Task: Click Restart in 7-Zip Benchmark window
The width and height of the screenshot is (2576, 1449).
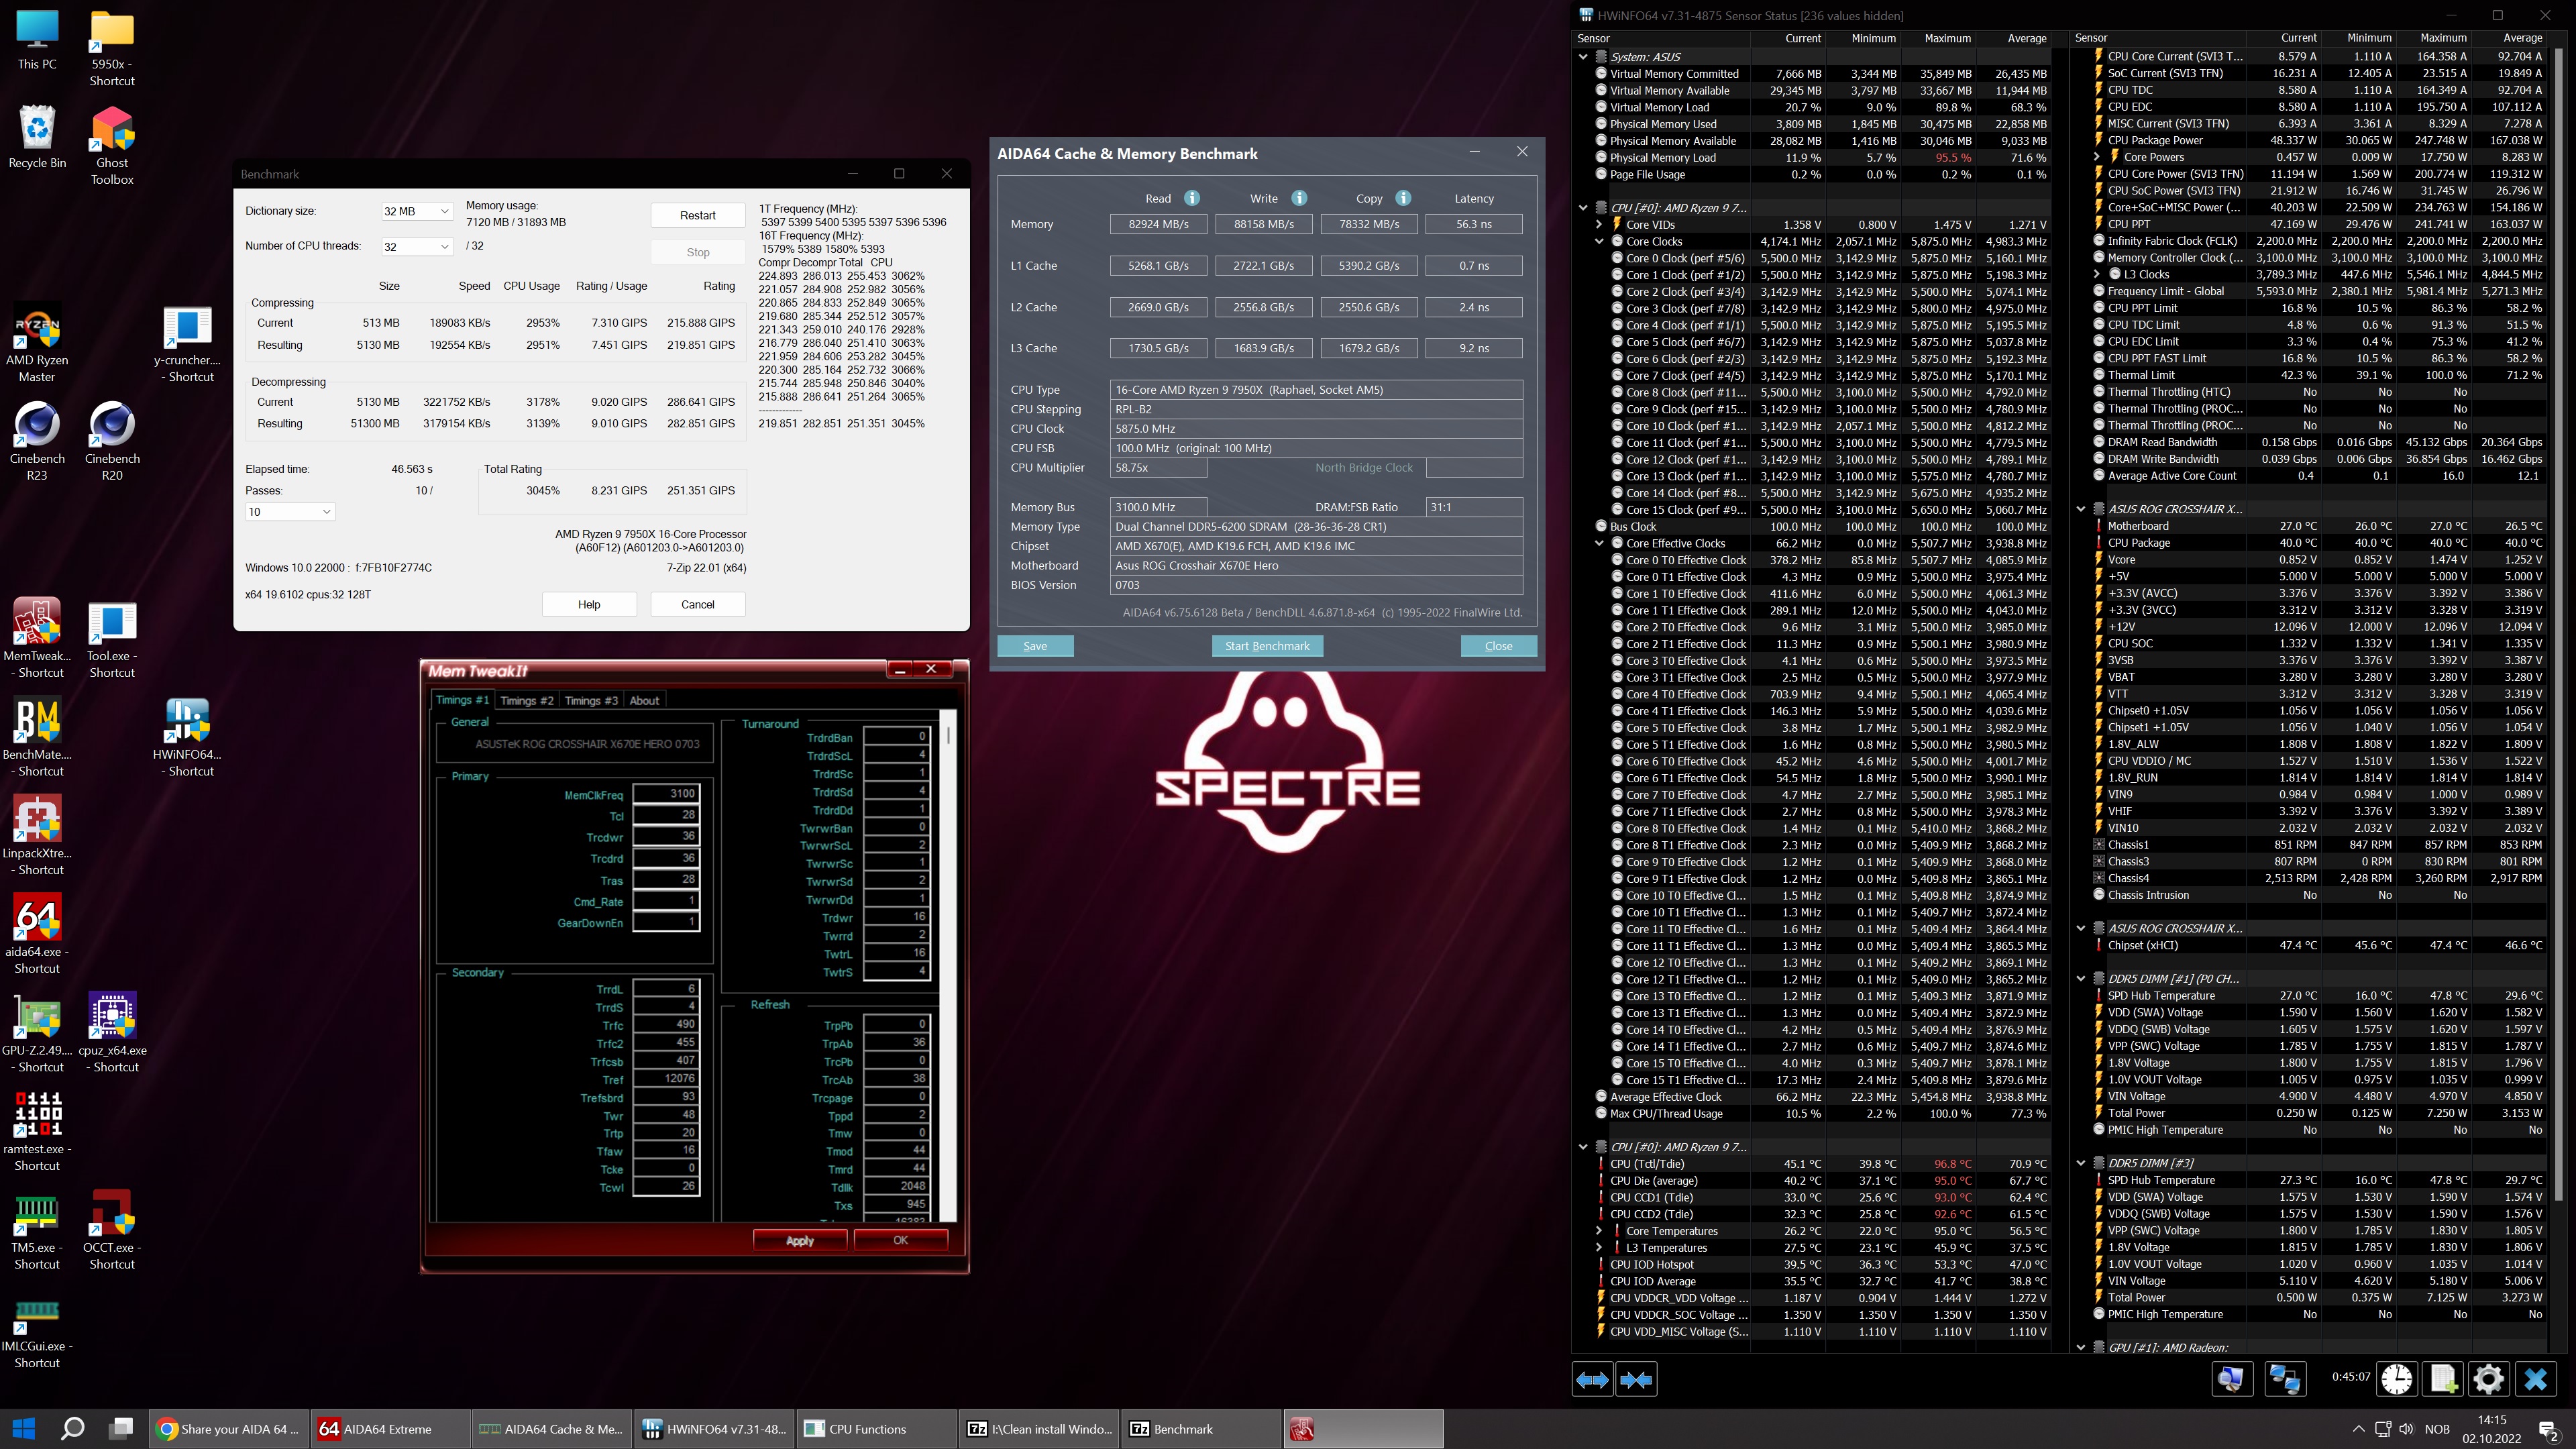Action: tap(698, 216)
